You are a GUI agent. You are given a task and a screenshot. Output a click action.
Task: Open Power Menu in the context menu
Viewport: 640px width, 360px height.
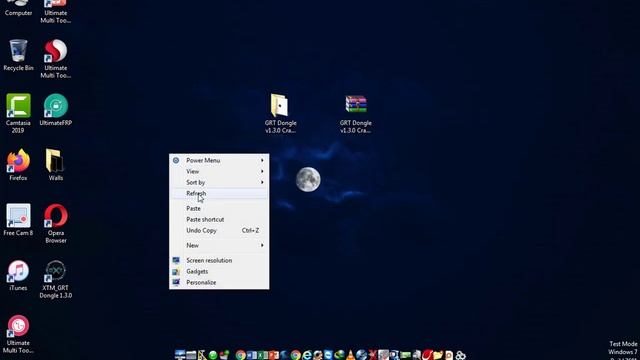pyautogui.click(x=219, y=160)
